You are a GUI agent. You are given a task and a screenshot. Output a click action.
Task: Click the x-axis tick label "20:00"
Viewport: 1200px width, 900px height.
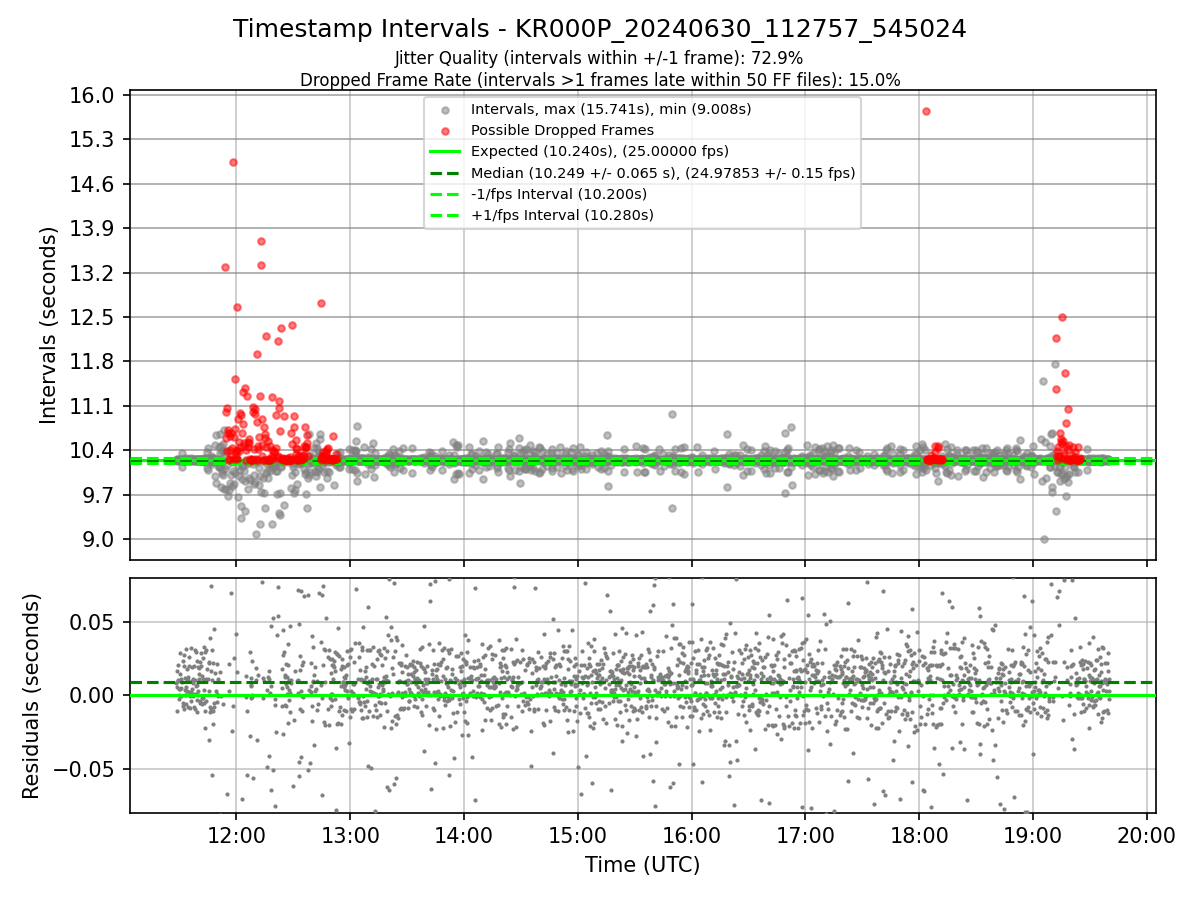1148,833
